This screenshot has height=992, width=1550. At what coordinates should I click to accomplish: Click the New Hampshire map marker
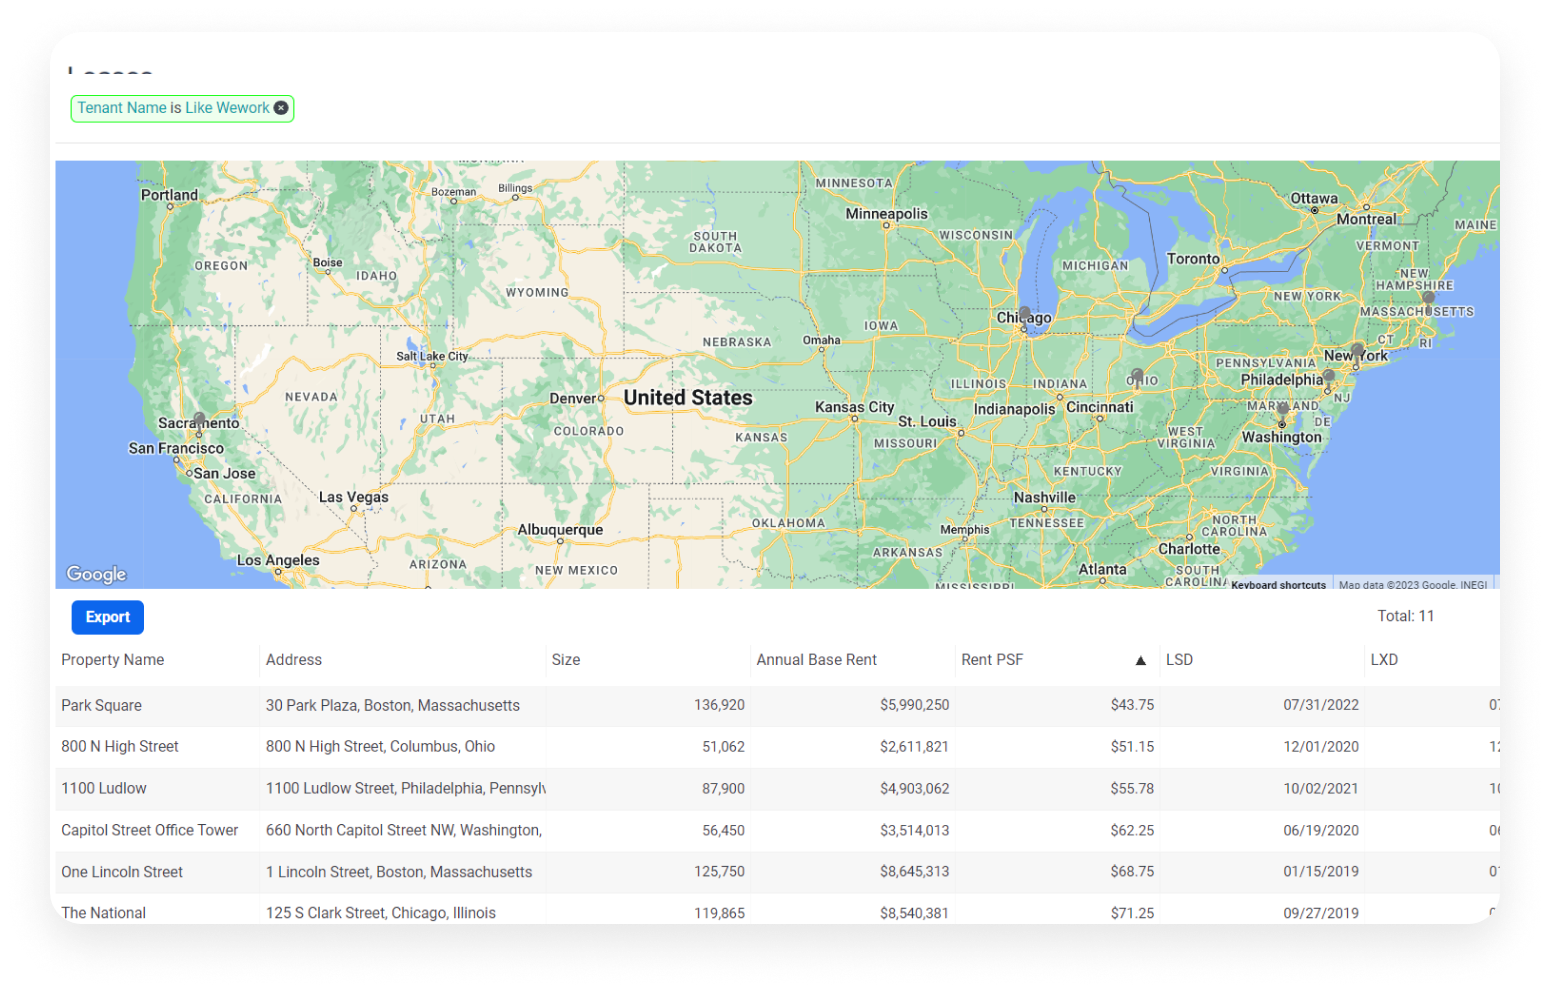(x=1428, y=296)
